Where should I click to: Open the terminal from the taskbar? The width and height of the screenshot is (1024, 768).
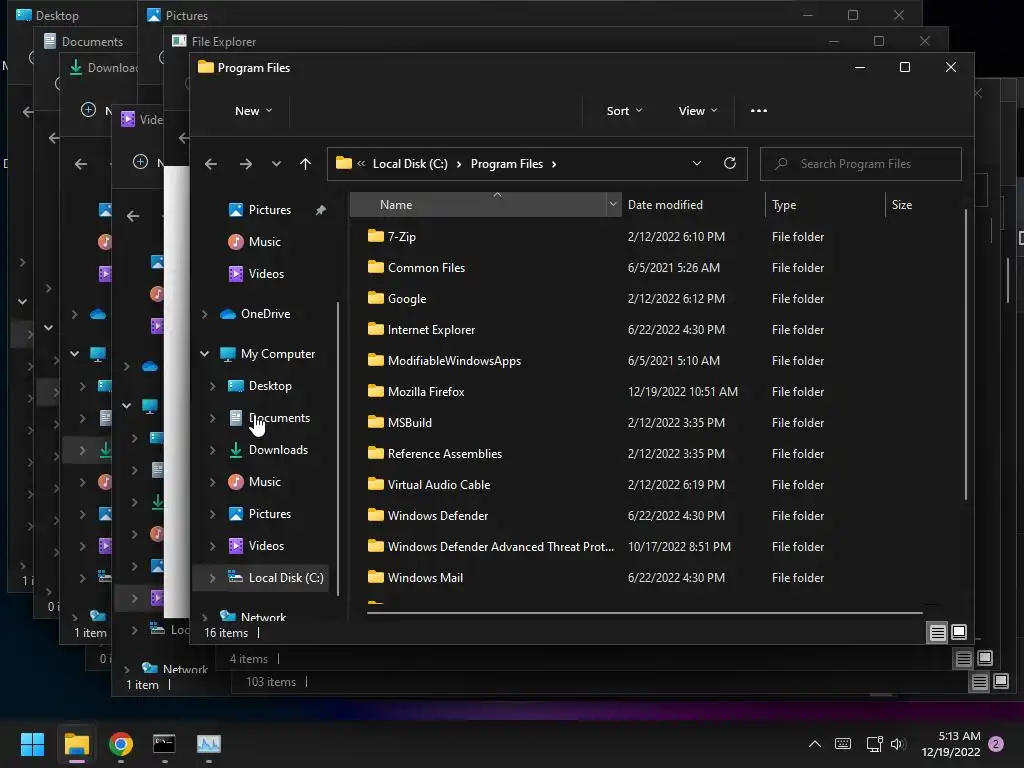(x=164, y=744)
